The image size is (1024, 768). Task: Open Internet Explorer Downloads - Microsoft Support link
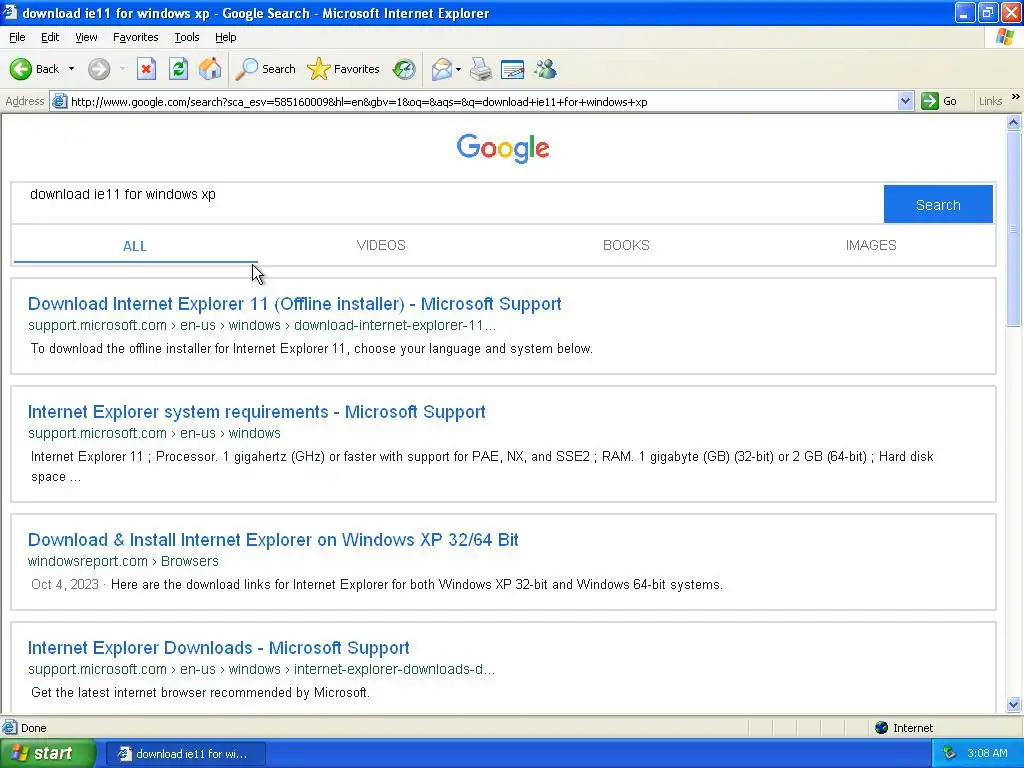point(219,648)
